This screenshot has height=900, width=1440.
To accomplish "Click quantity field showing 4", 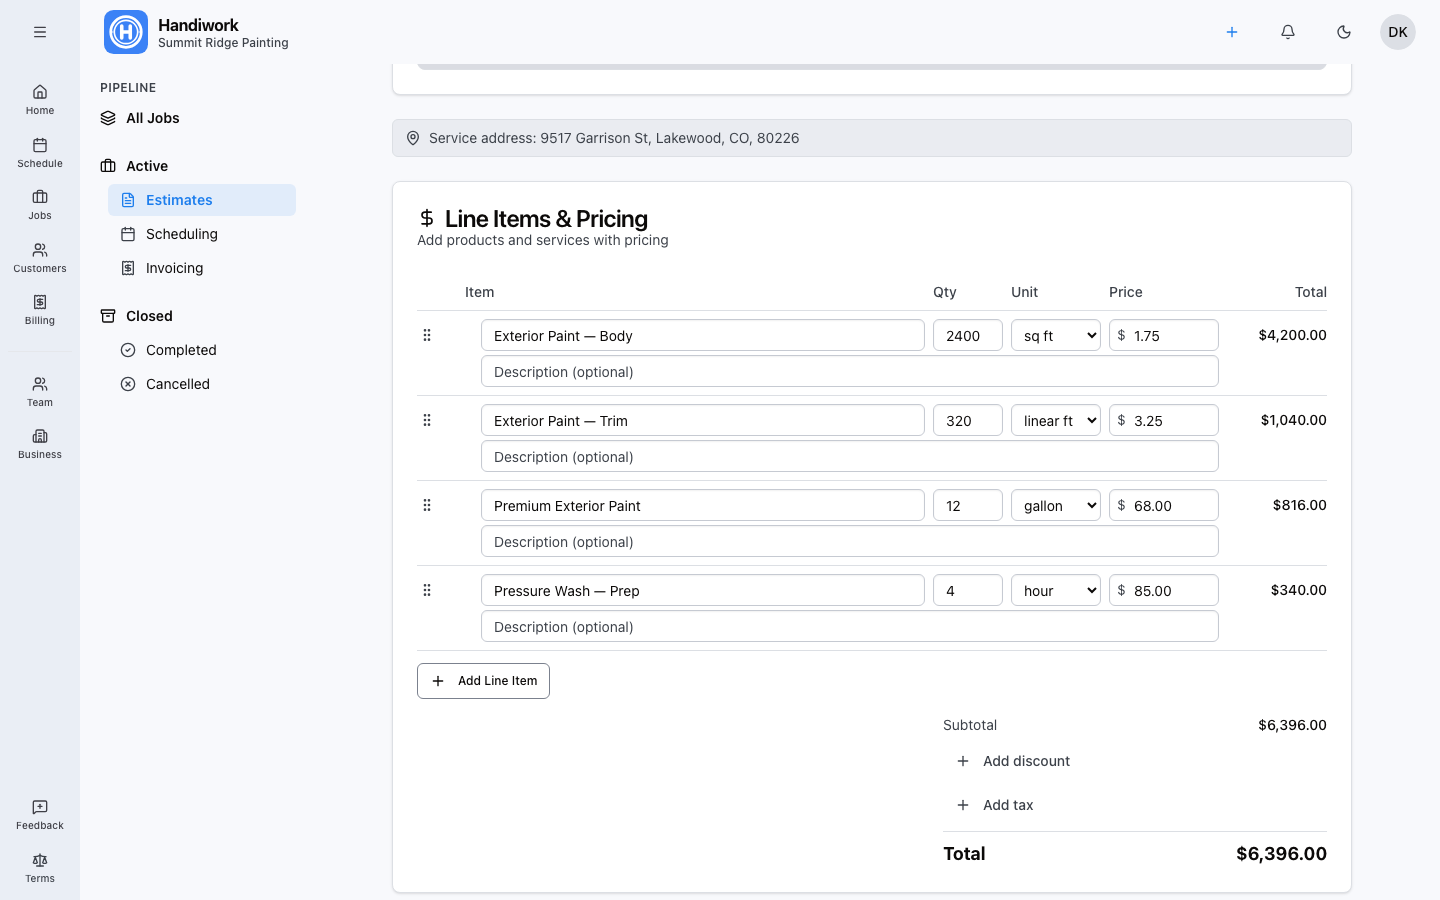I will click(968, 590).
